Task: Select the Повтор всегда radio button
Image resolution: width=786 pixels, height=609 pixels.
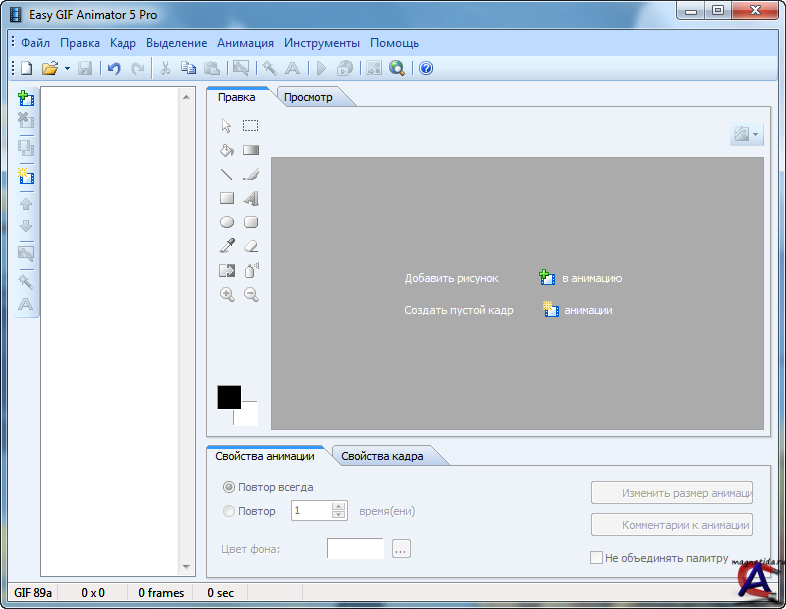Action: pyautogui.click(x=229, y=487)
